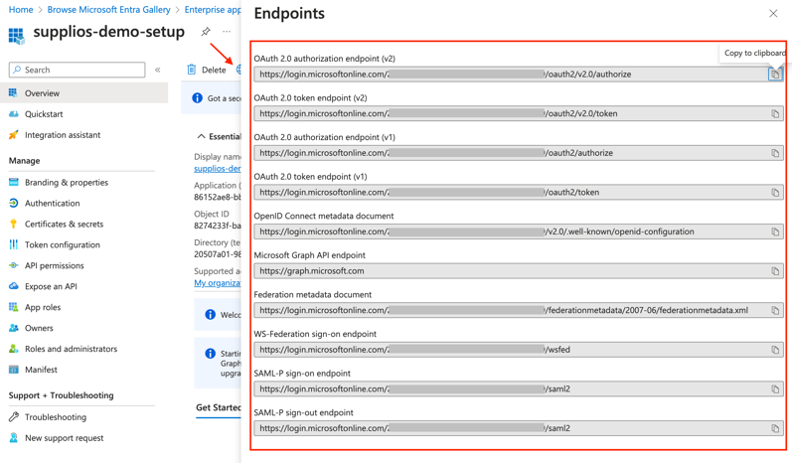The width and height of the screenshot is (797, 467).
Task: Go to Home breadcrumb
Action: click(x=21, y=10)
